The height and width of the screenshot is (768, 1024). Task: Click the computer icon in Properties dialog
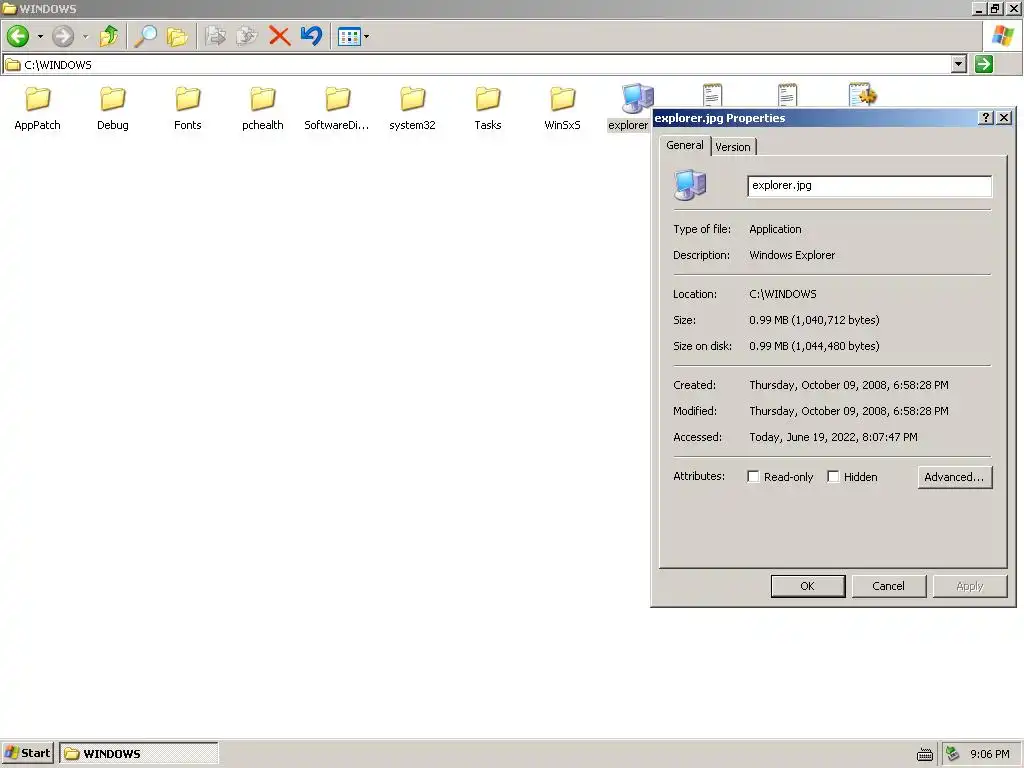coord(690,185)
